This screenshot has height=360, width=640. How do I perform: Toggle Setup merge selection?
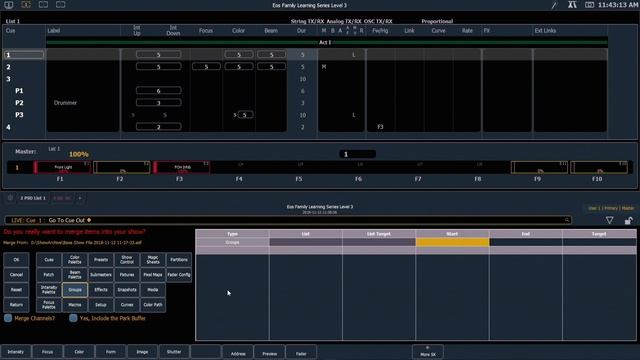tap(101, 305)
